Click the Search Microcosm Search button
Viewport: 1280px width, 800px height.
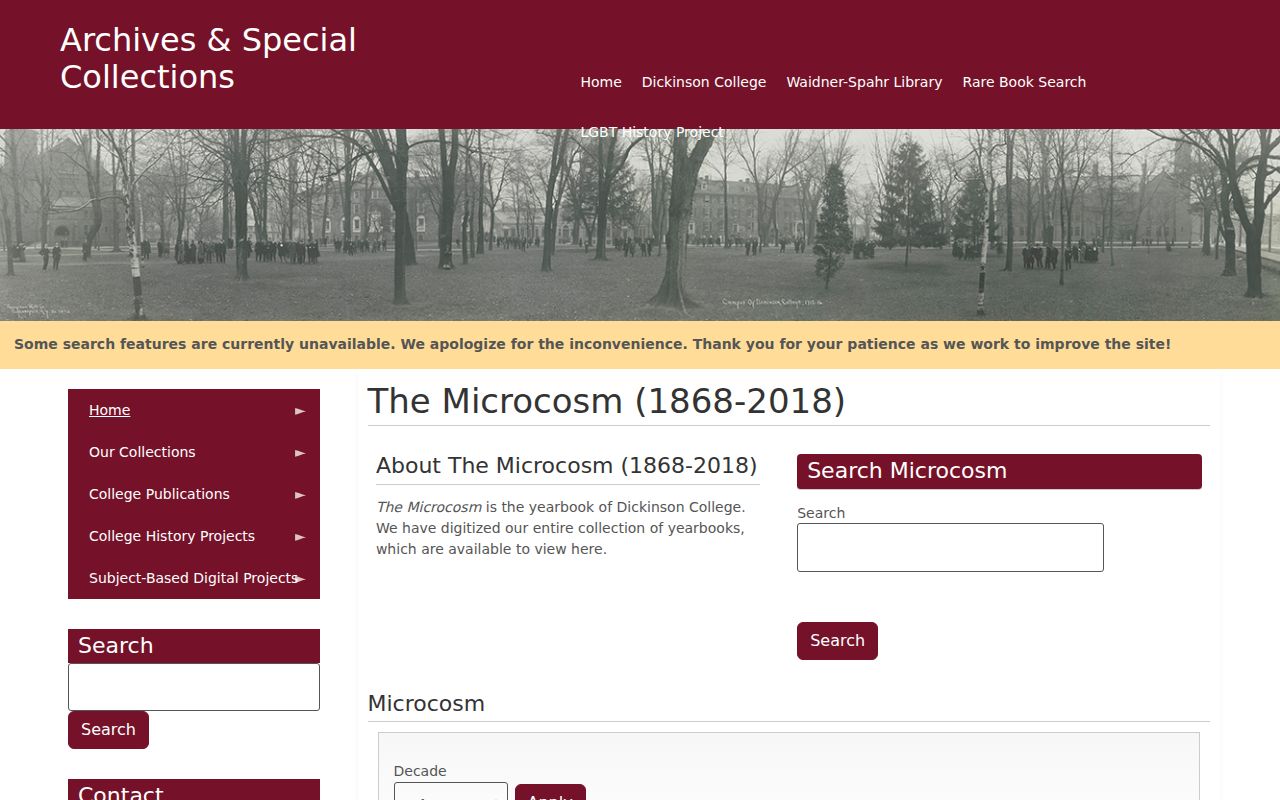click(x=837, y=641)
